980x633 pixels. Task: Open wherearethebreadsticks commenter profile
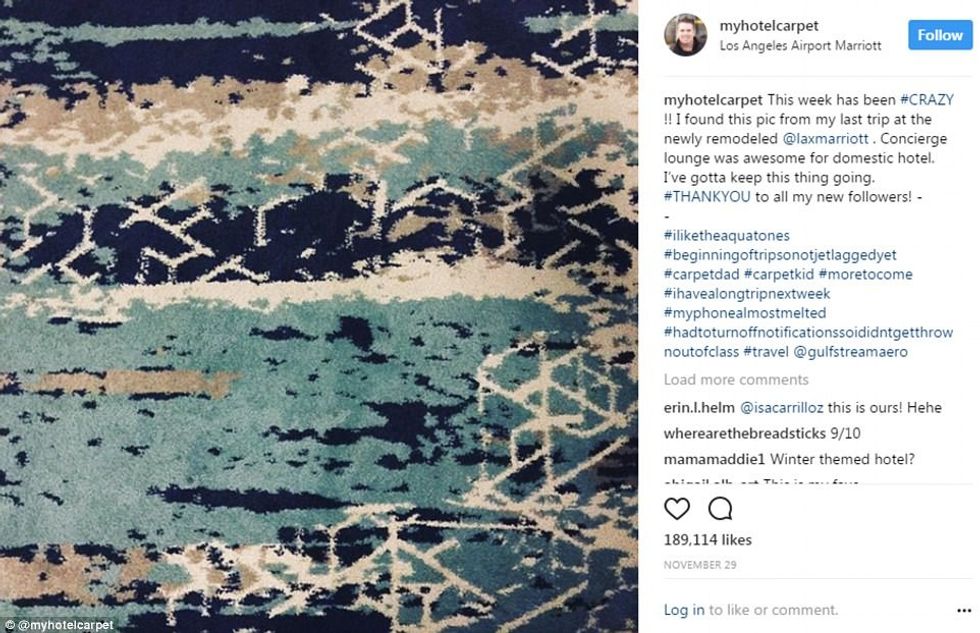744,433
